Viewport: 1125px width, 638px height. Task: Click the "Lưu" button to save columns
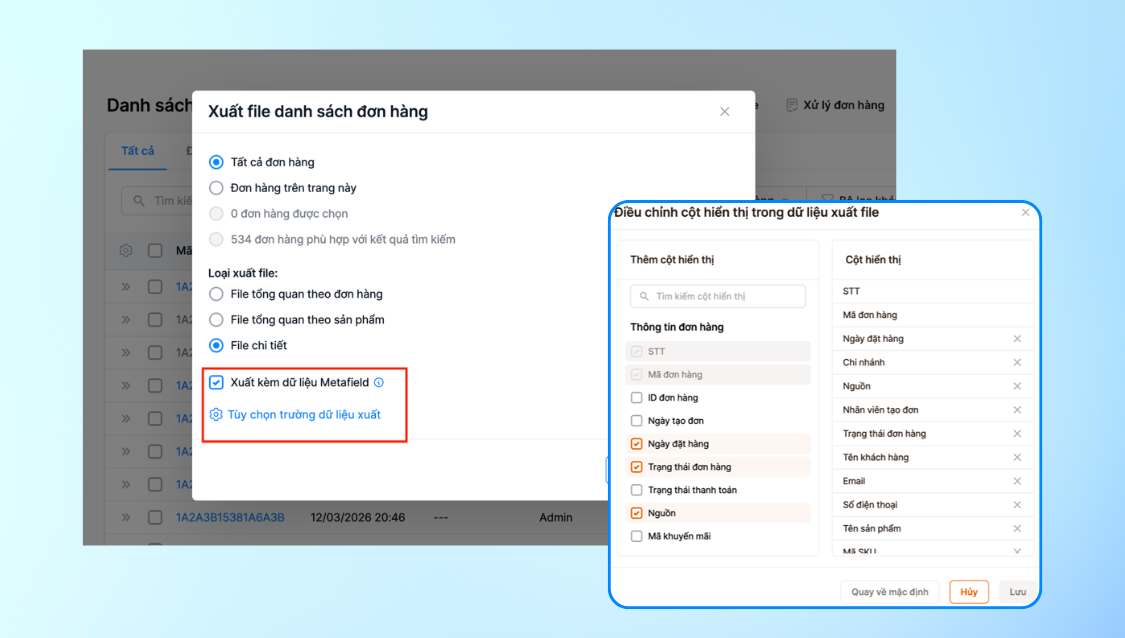[x=1017, y=591]
